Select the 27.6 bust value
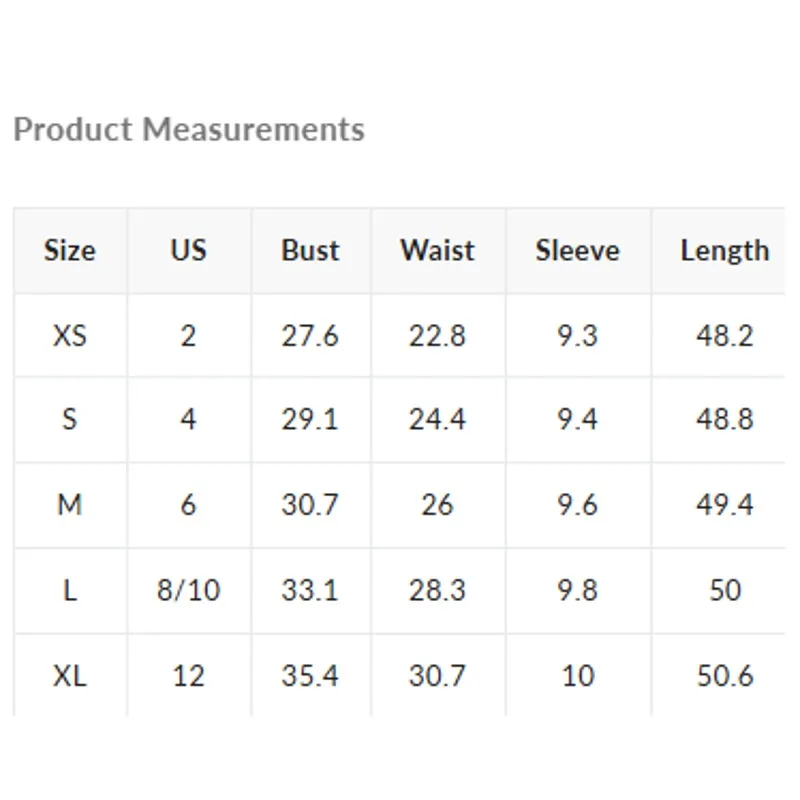The image size is (800, 800). point(310,335)
